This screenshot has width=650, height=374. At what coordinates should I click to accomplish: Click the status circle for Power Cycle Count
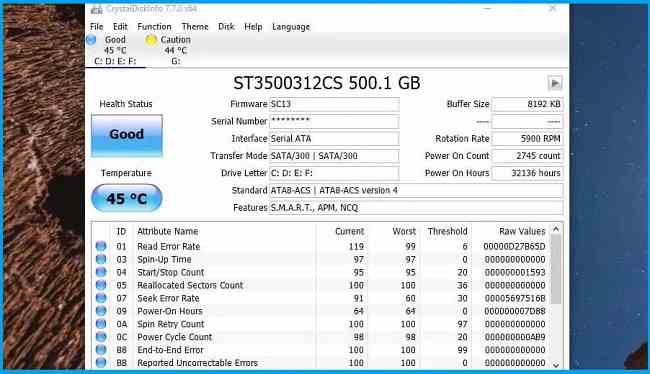pos(101,337)
